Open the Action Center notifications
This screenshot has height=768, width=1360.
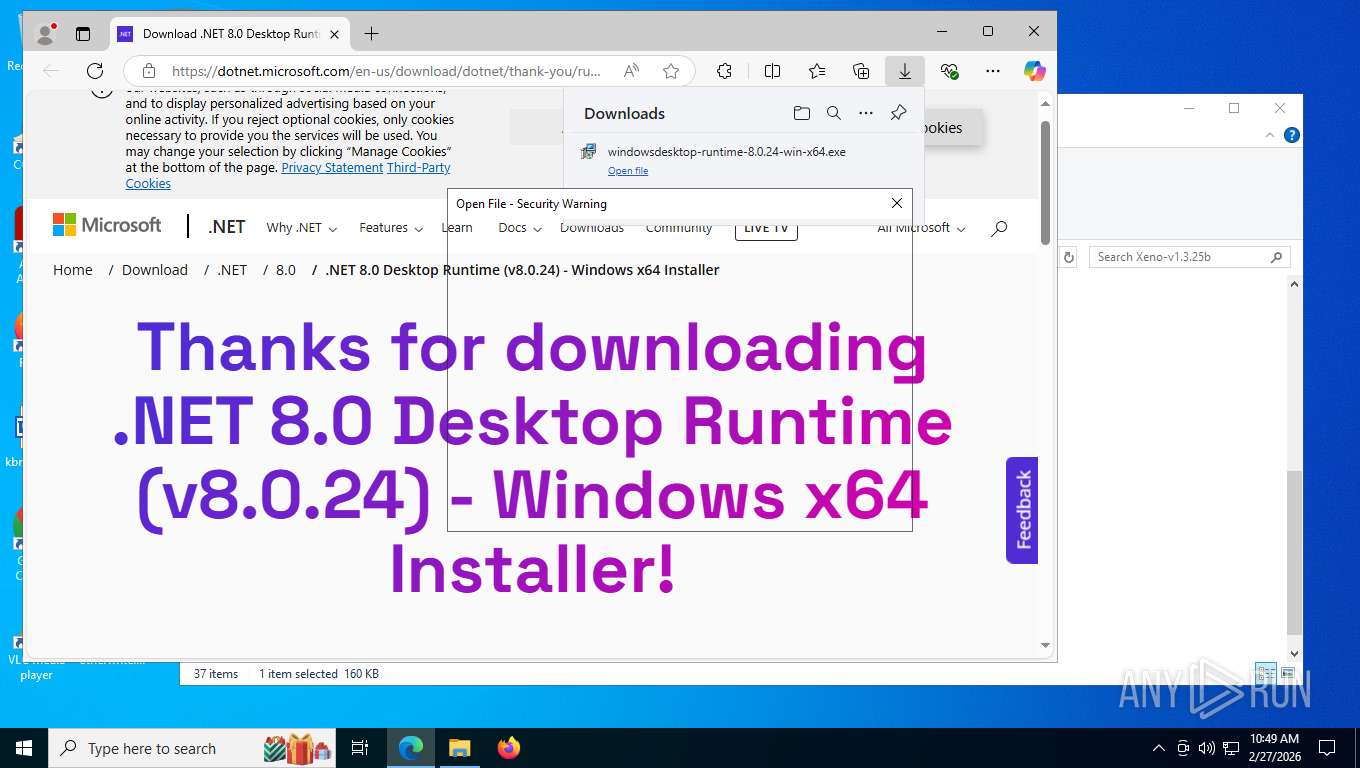(x=1327, y=748)
